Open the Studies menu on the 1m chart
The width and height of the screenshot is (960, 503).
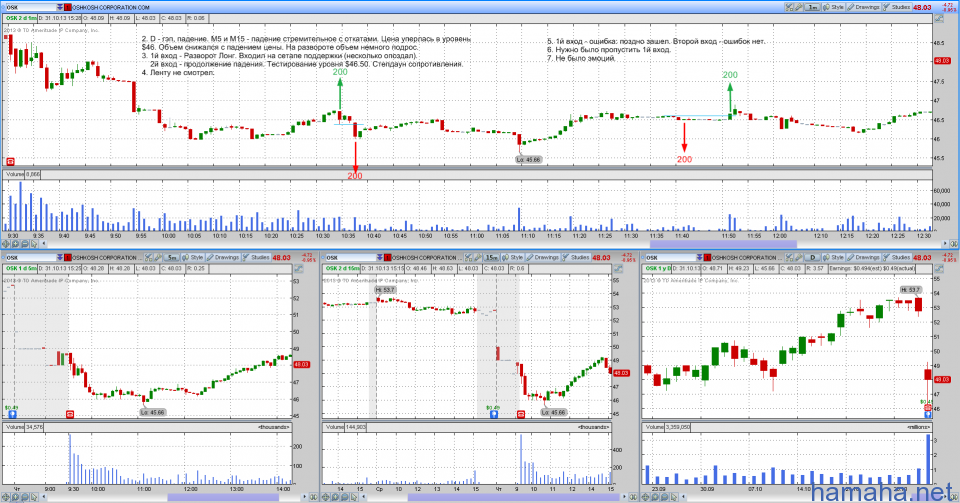(x=898, y=7)
